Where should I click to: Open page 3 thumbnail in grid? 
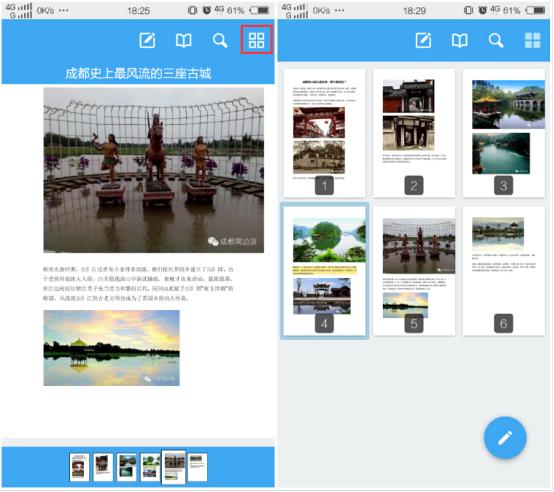503,133
